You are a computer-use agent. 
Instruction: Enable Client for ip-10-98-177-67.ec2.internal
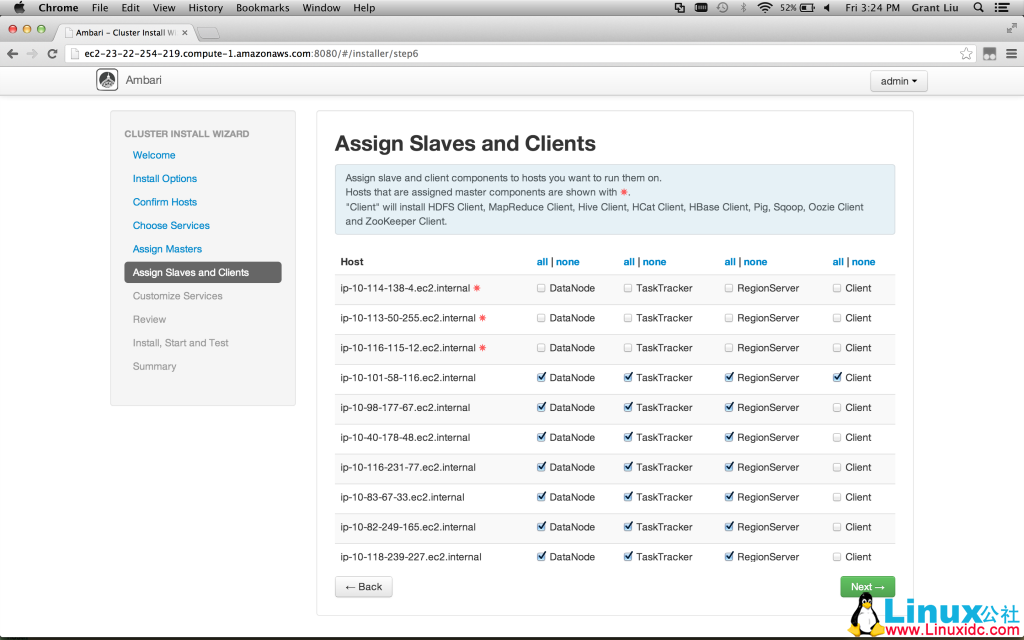pos(836,407)
